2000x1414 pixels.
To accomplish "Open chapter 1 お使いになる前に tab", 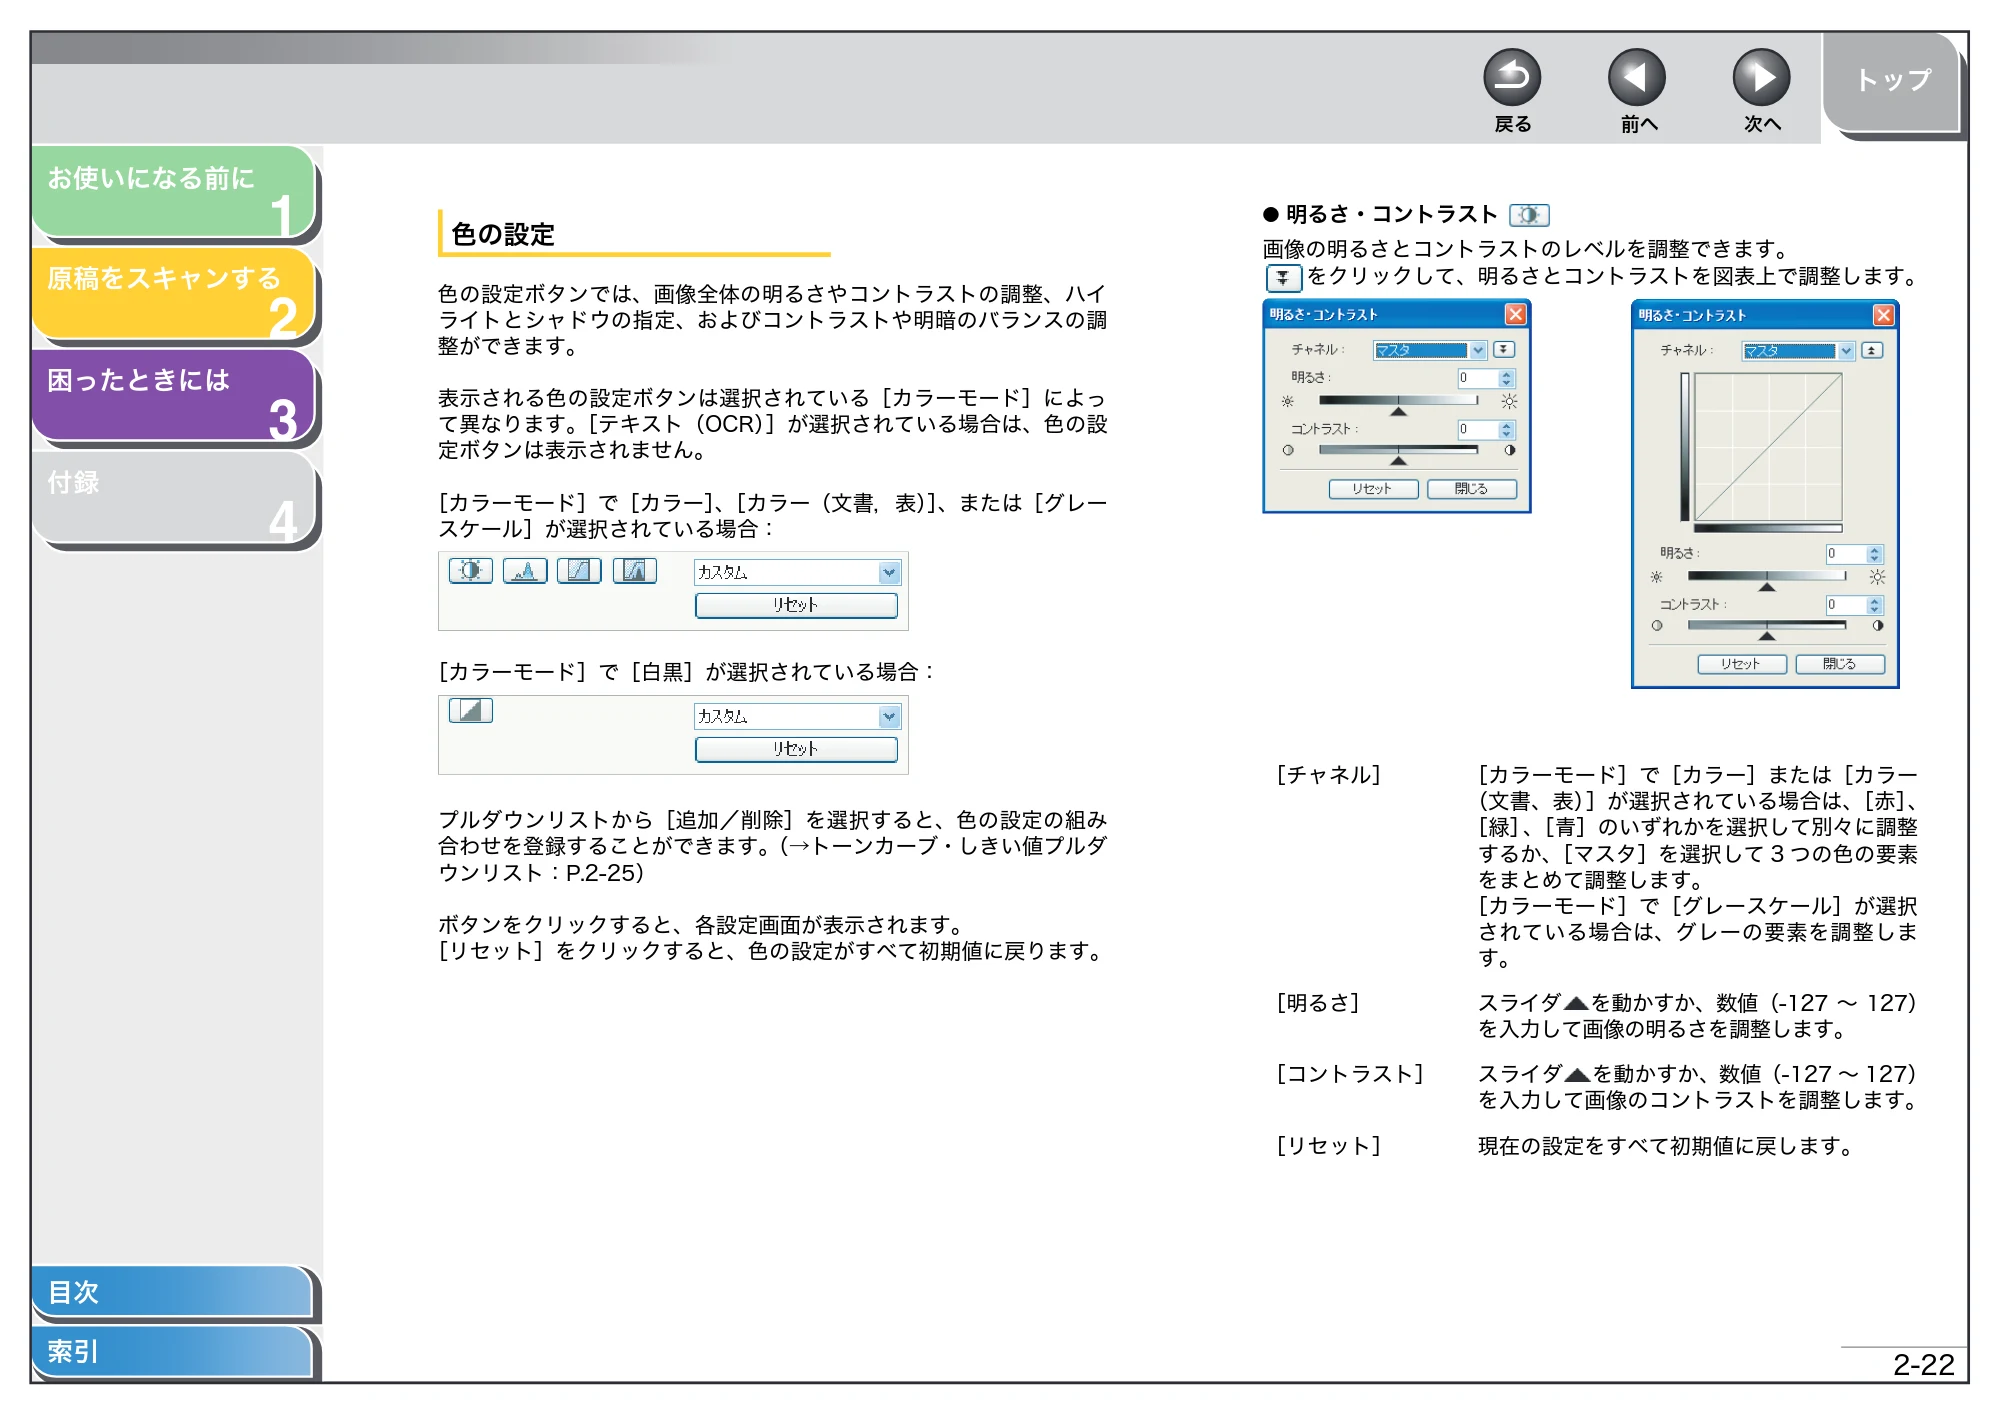I will click(x=174, y=191).
